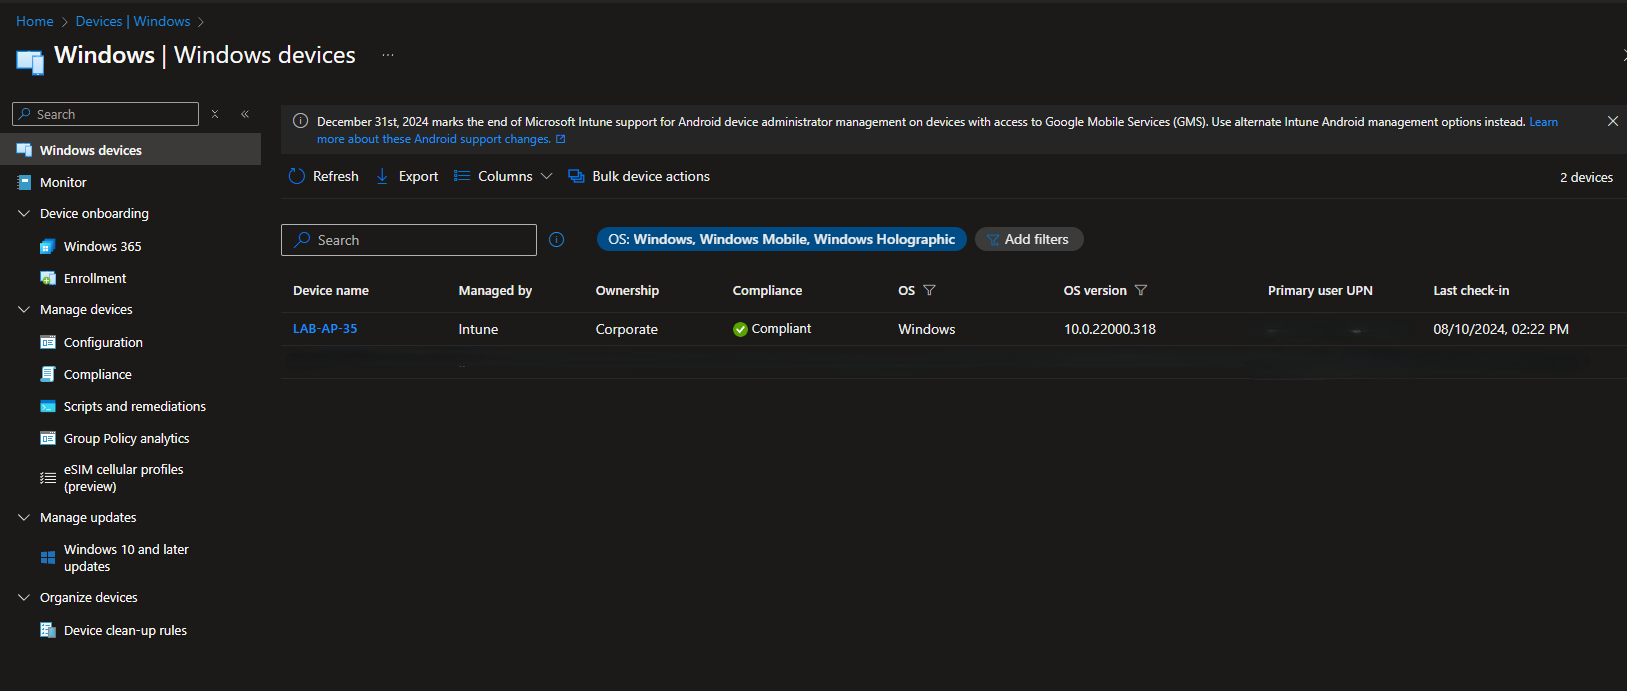
Task: Sort by Ownership column header
Action: 627,290
